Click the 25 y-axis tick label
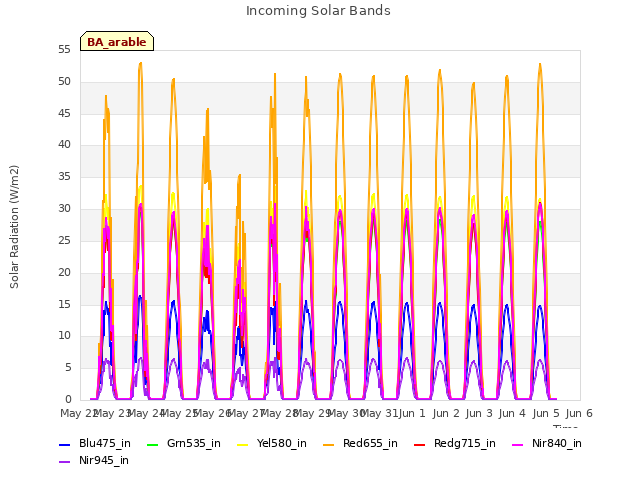640x480 pixels. [64, 240]
